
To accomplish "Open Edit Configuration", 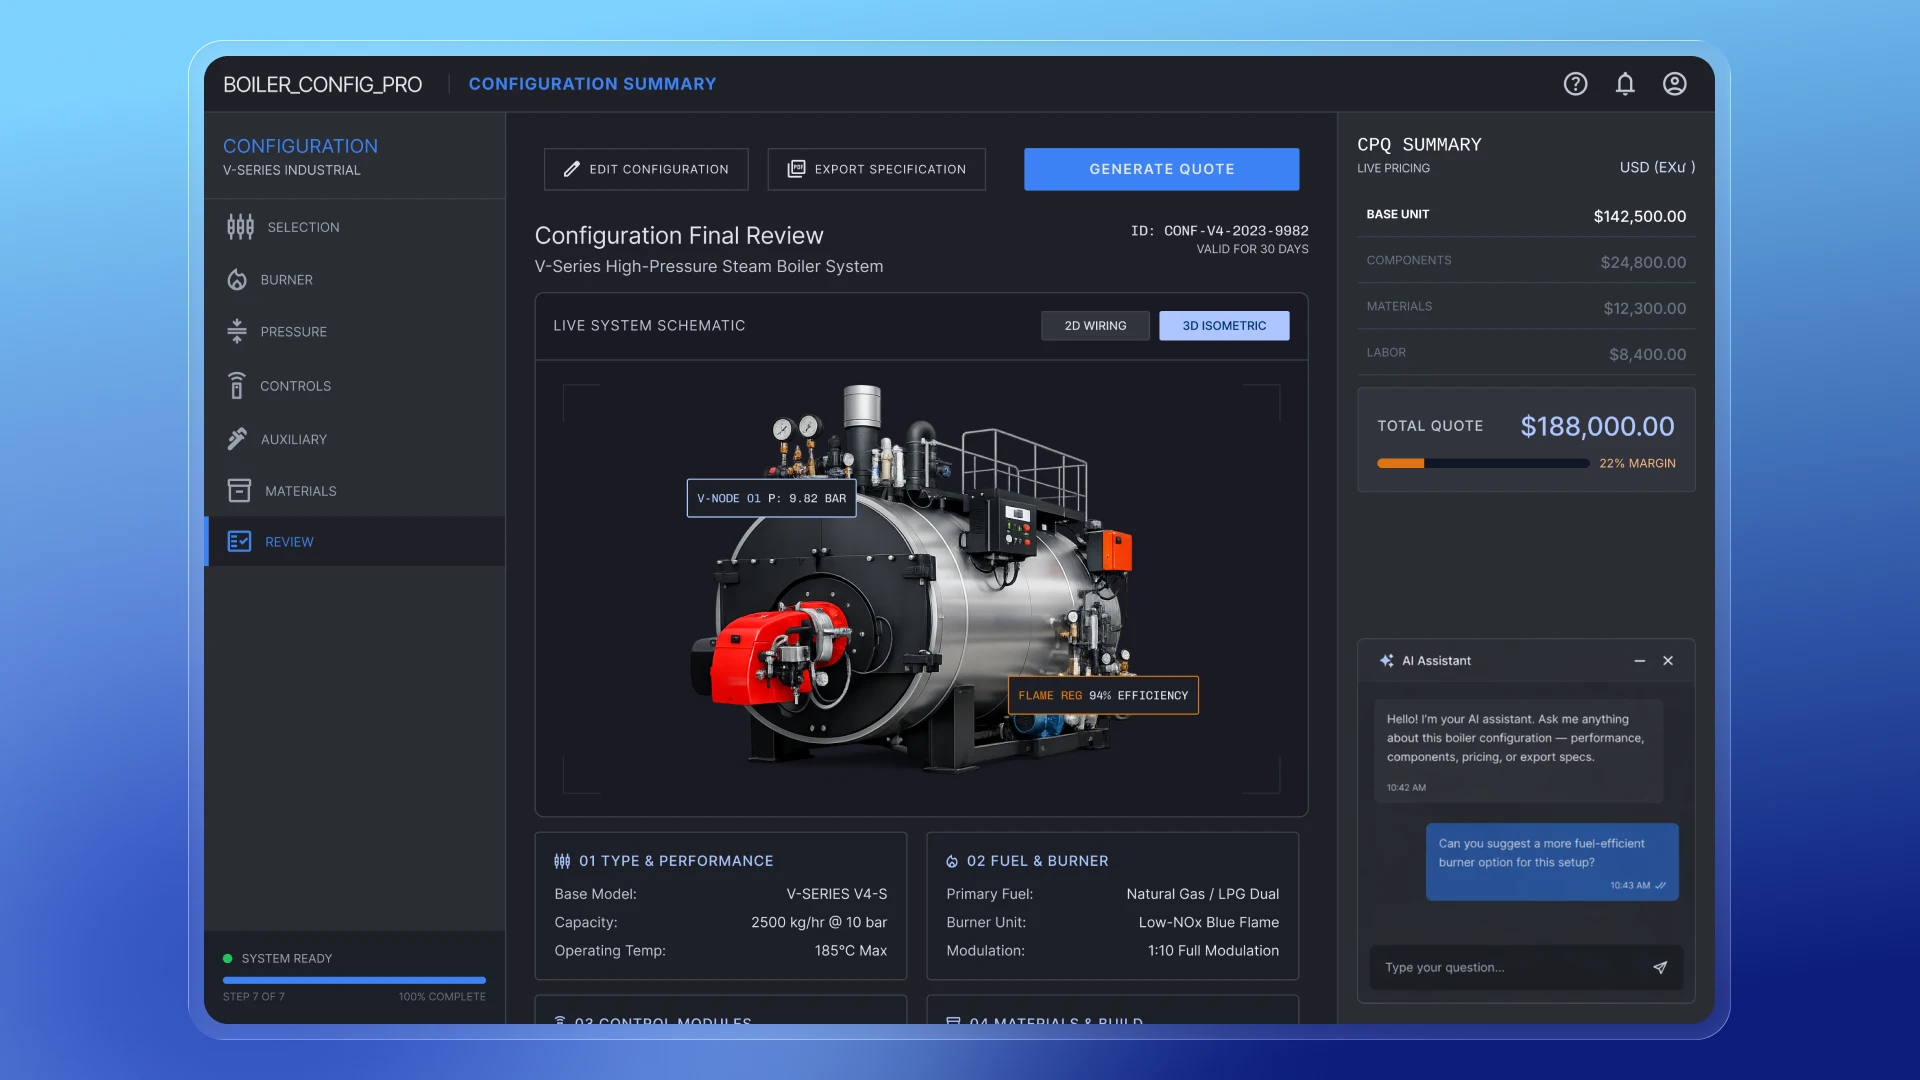I will tap(645, 169).
